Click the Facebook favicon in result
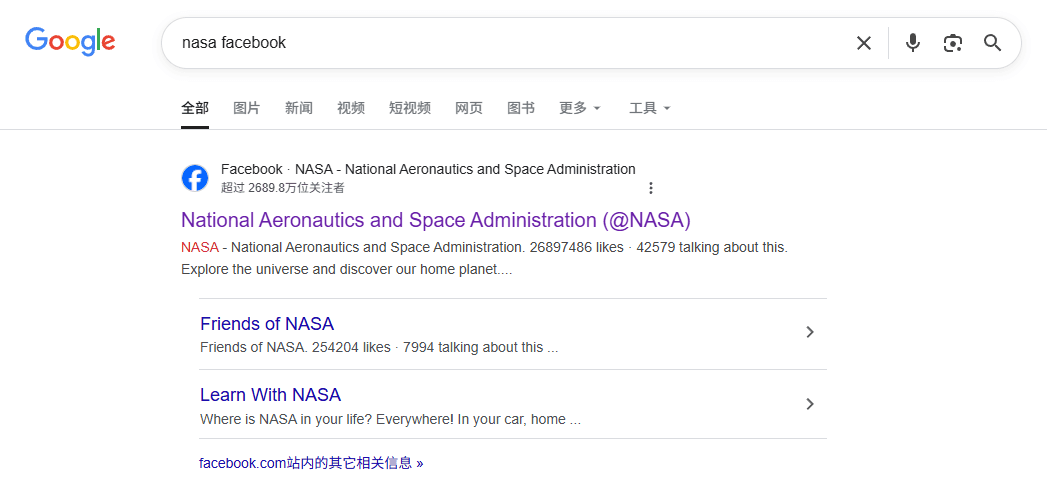The height and width of the screenshot is (484, 1047). 195,178
